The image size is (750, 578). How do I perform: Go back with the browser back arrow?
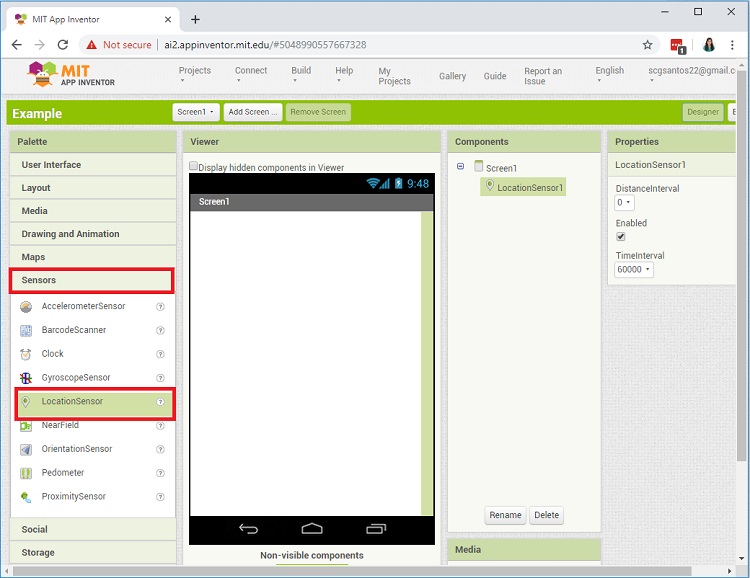17,45
